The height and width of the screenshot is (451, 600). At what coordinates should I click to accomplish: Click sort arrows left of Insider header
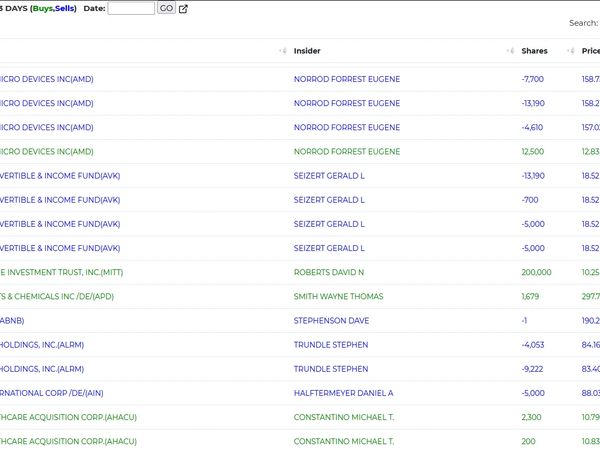[283, 51]
